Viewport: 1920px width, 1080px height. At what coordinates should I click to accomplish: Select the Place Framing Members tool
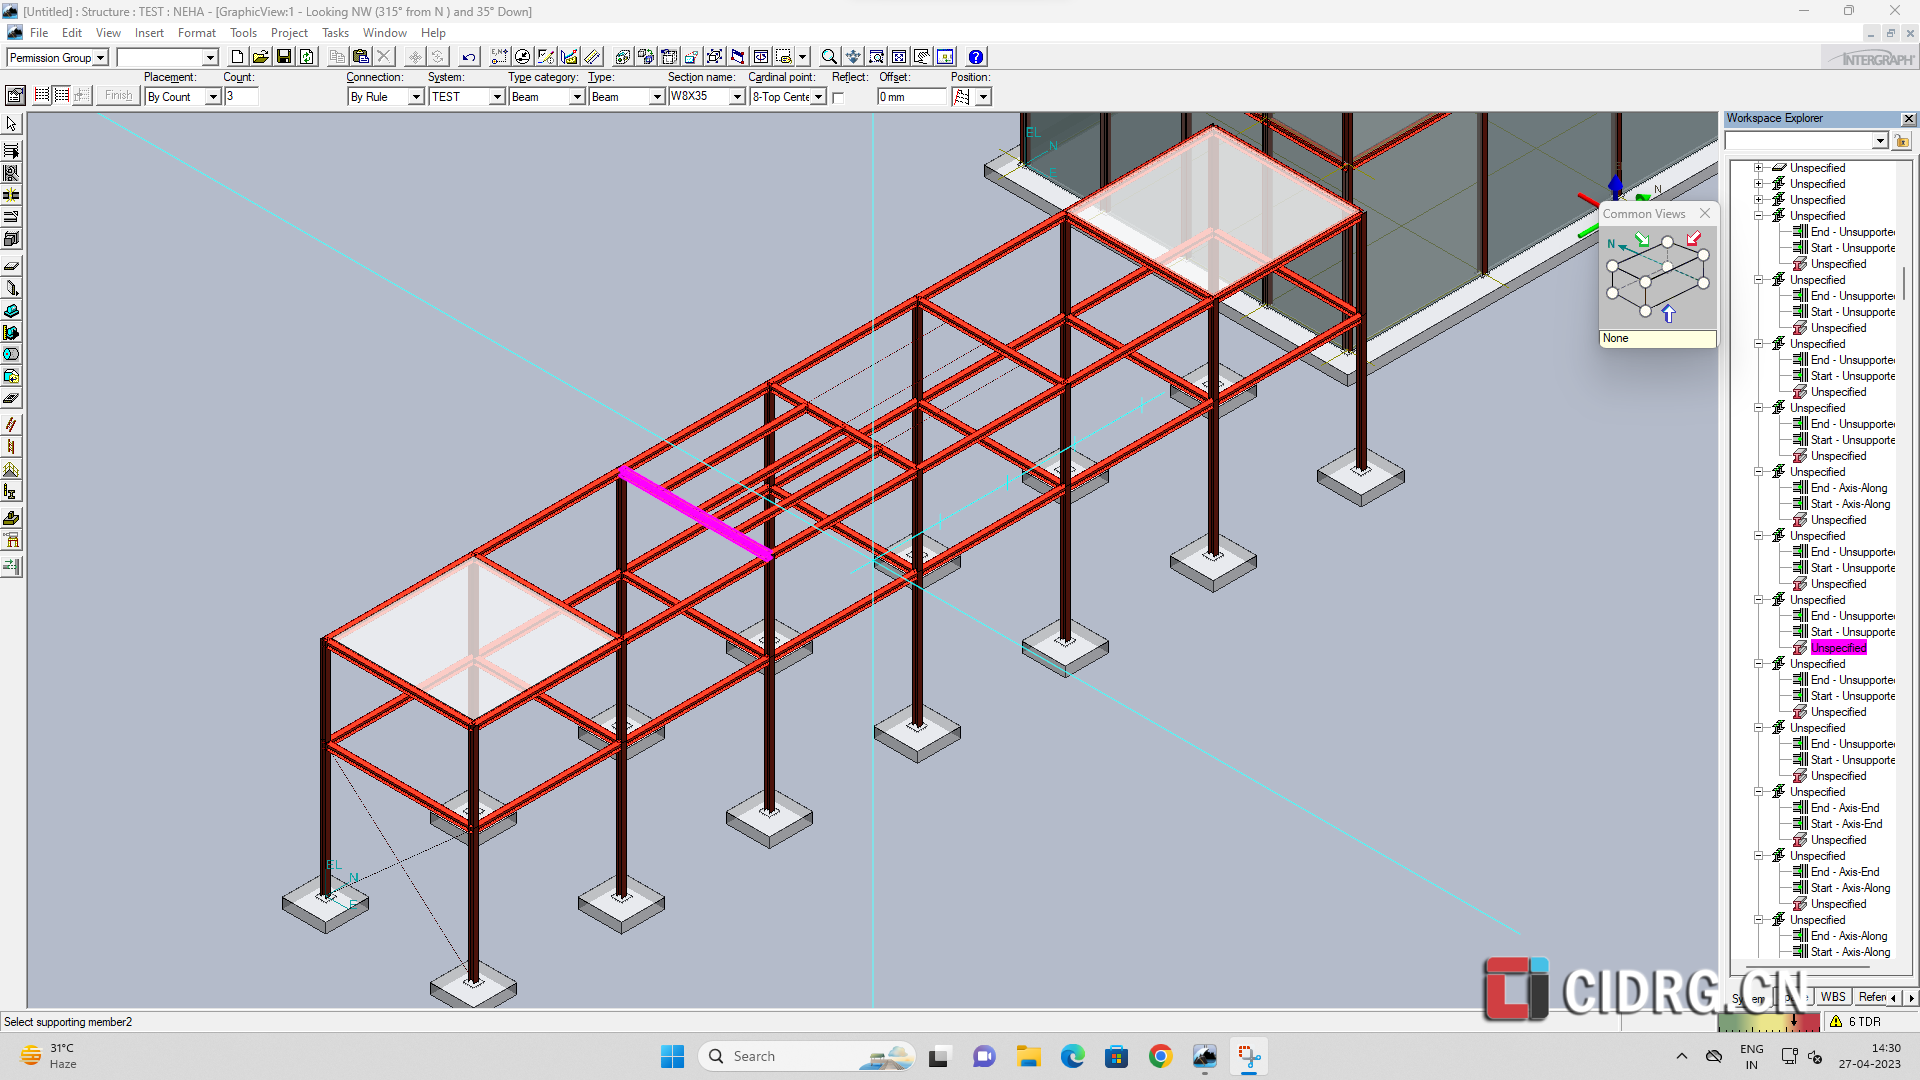tap(12, 173)
